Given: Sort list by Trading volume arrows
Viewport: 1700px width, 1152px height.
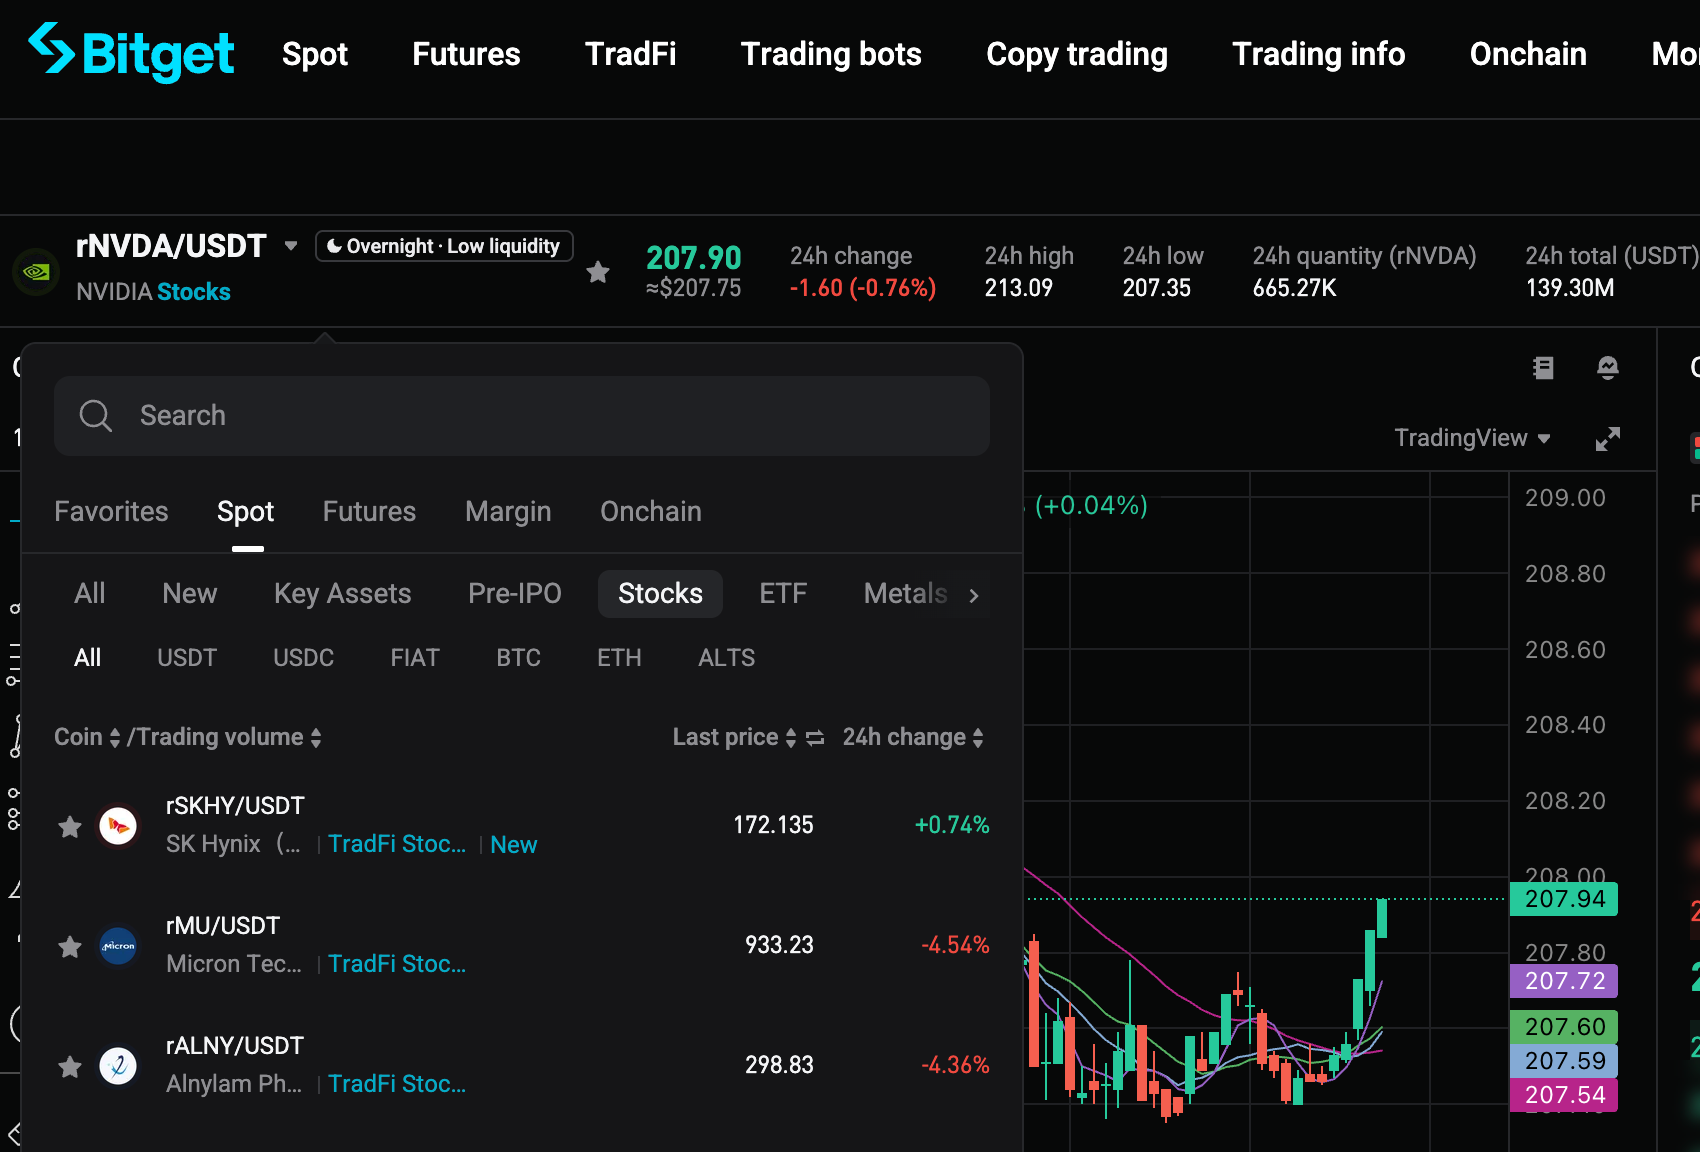Looking at the screenshot, I should (316, 738).
